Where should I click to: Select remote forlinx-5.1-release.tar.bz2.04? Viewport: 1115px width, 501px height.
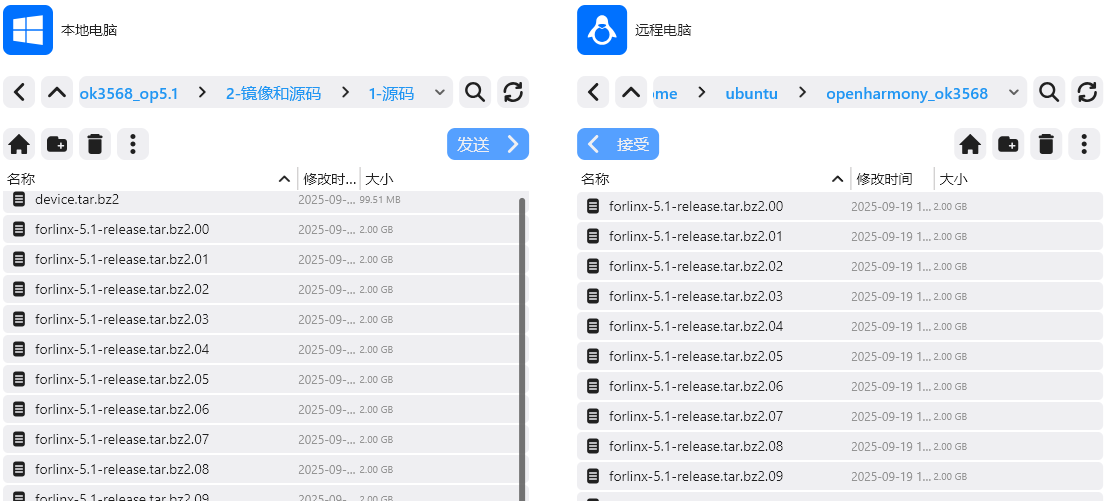[840, 326]
